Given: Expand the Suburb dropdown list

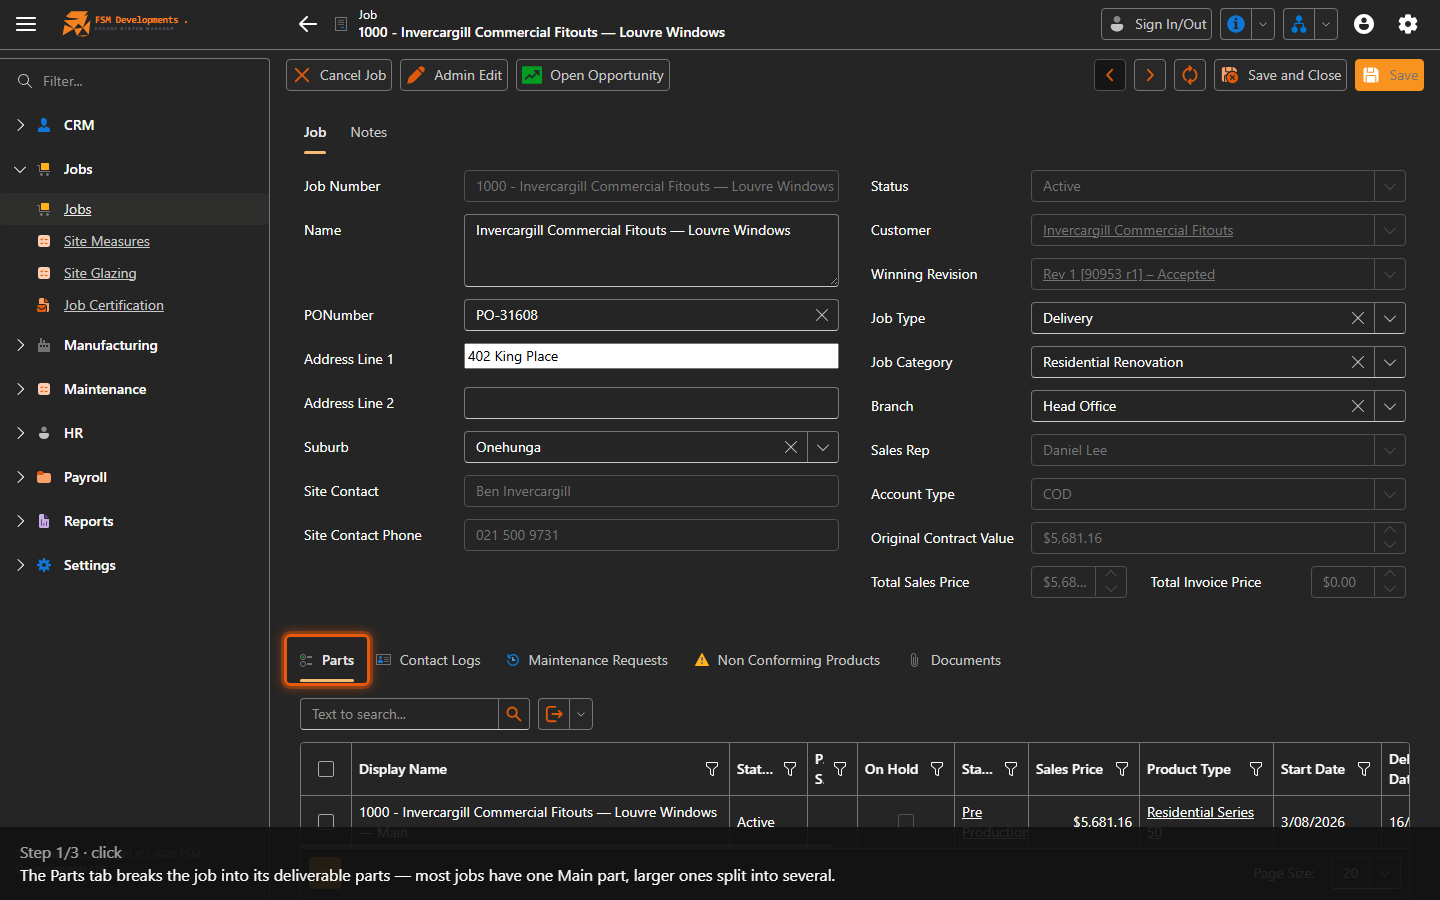Looking at the screenshot, I should tap(823, 447).
